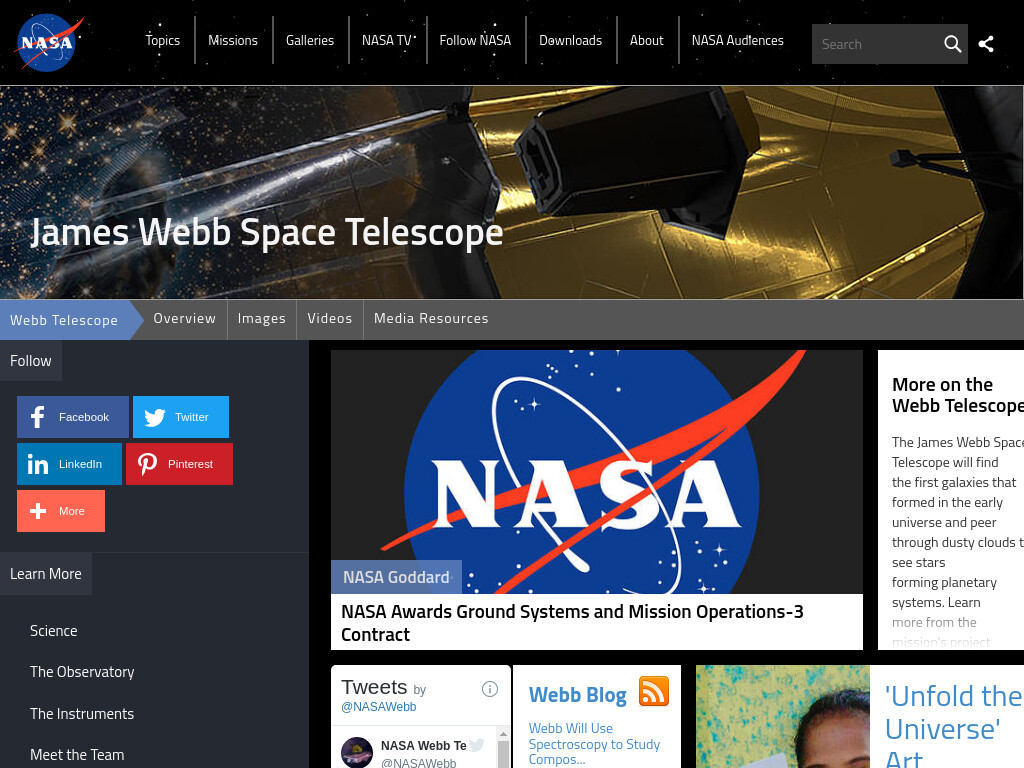Click the NASA Webb Te tweet author name

pos(424,746)
